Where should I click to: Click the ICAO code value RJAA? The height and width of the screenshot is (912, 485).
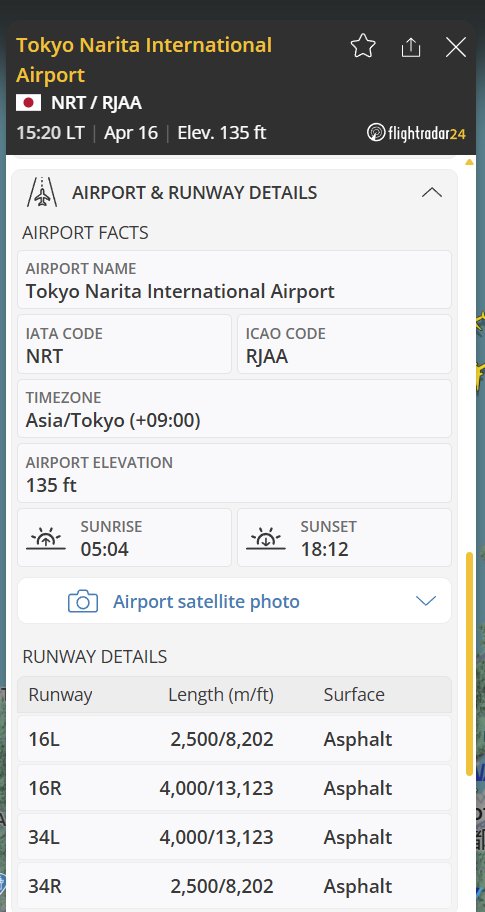[x=267, y=356]
